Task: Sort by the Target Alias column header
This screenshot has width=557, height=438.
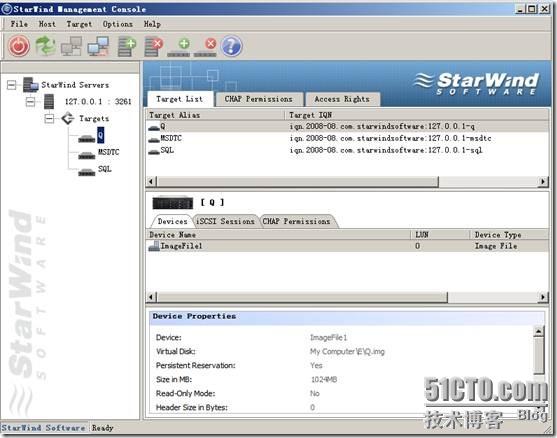Action: tap(215, 115)
